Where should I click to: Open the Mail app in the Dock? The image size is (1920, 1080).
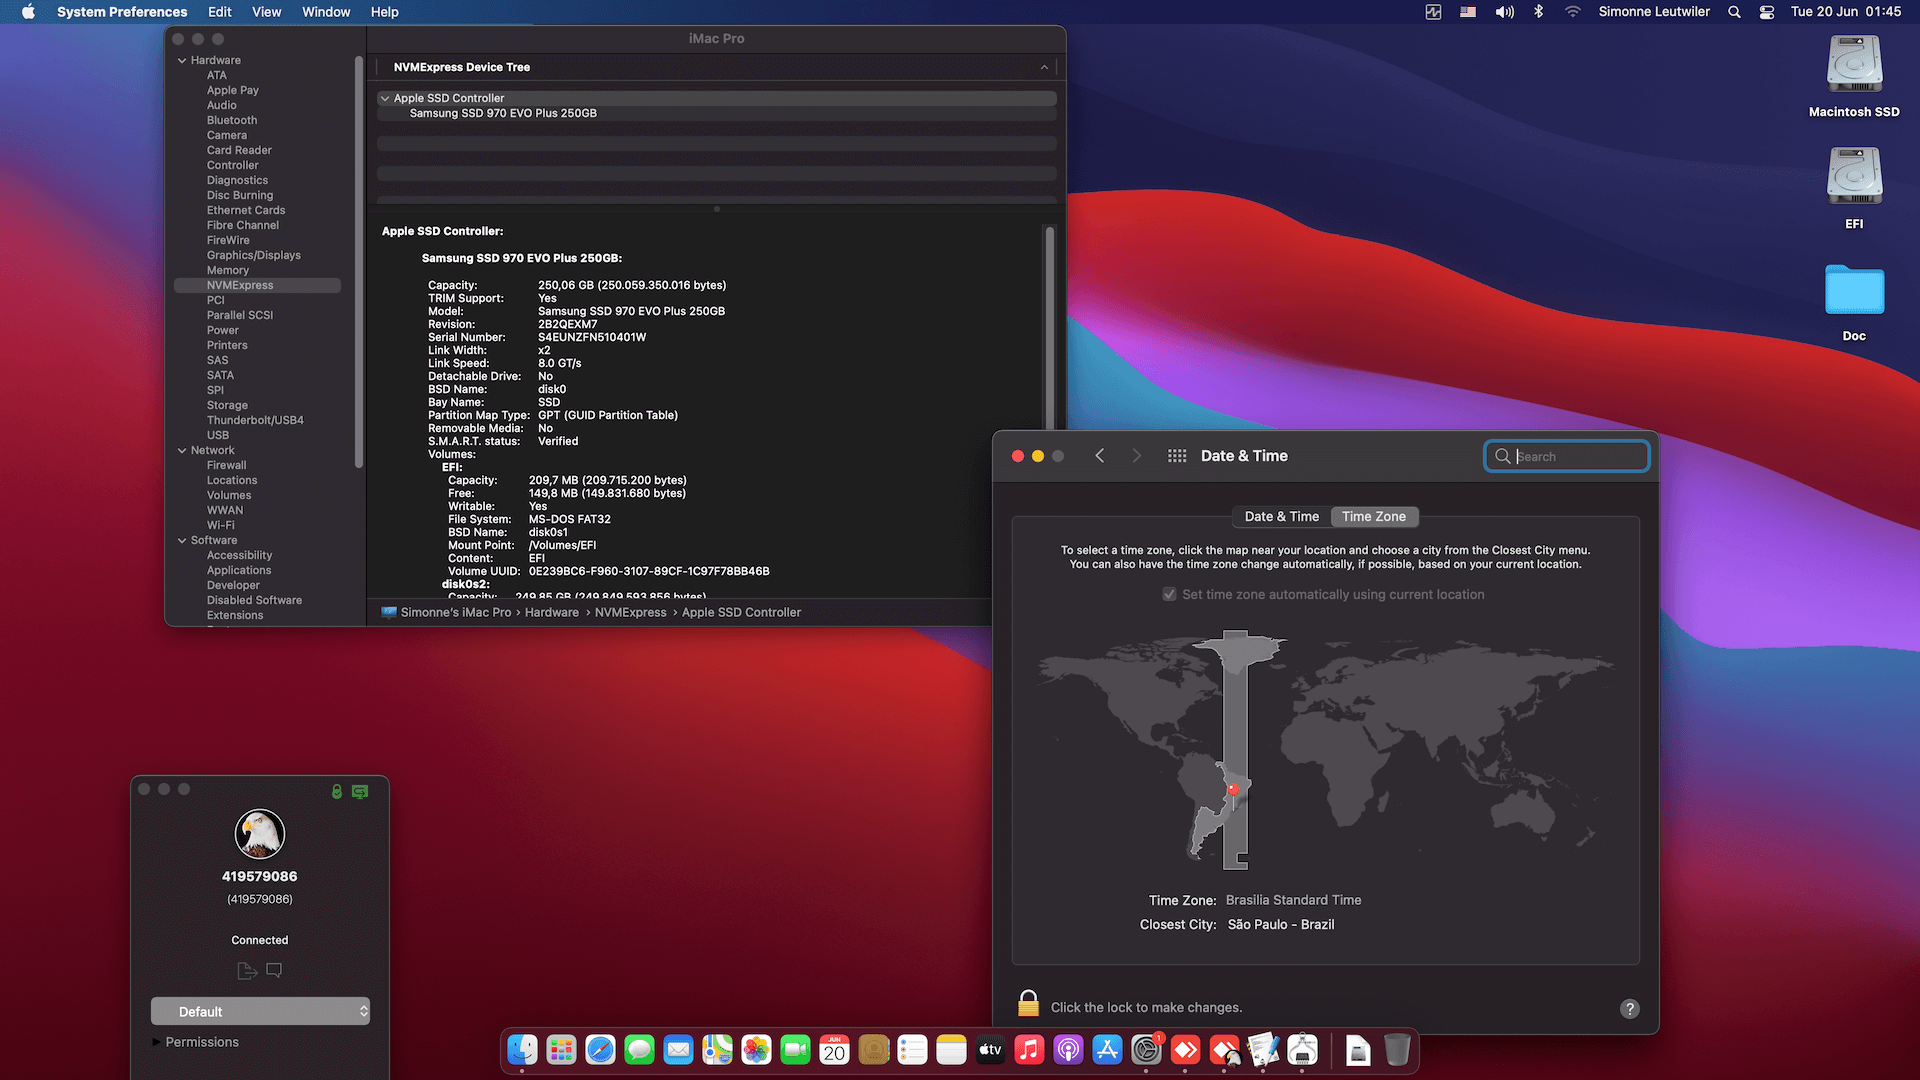point(678,1049)
